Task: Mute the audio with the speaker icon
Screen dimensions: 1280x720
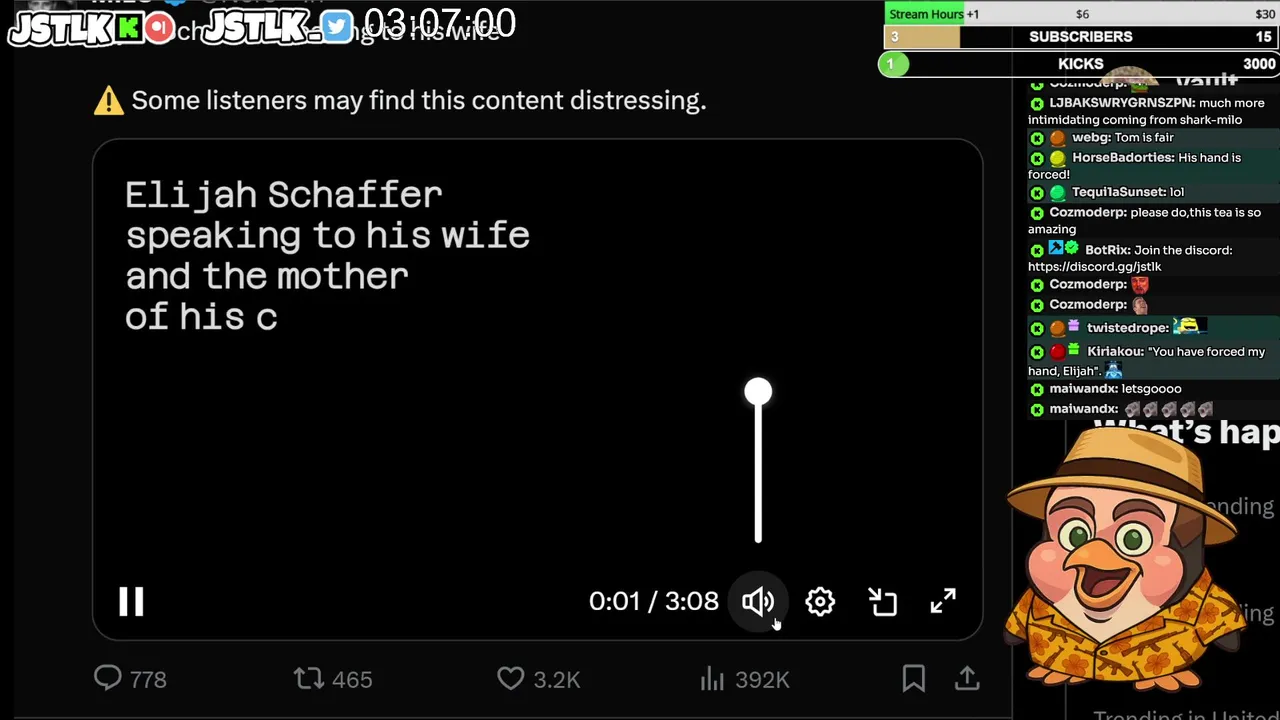Action: 758,601
